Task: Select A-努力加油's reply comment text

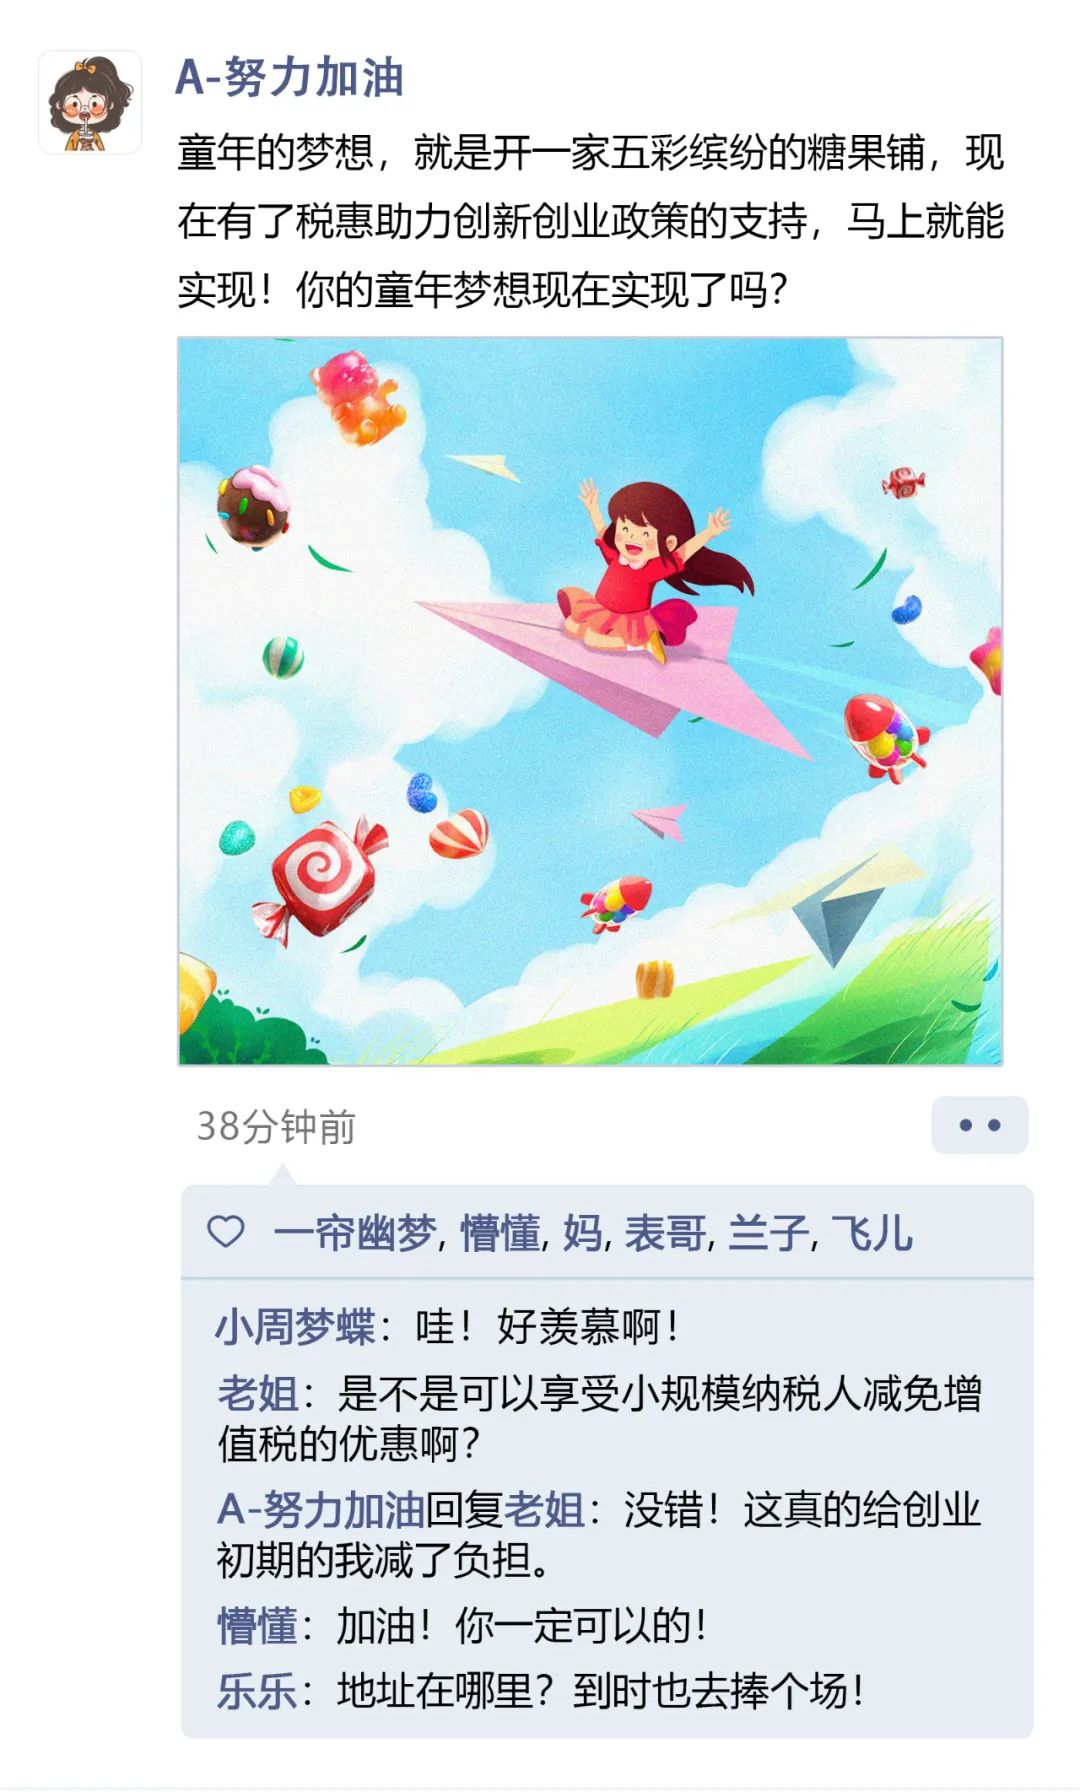Action: (600, 1534)
